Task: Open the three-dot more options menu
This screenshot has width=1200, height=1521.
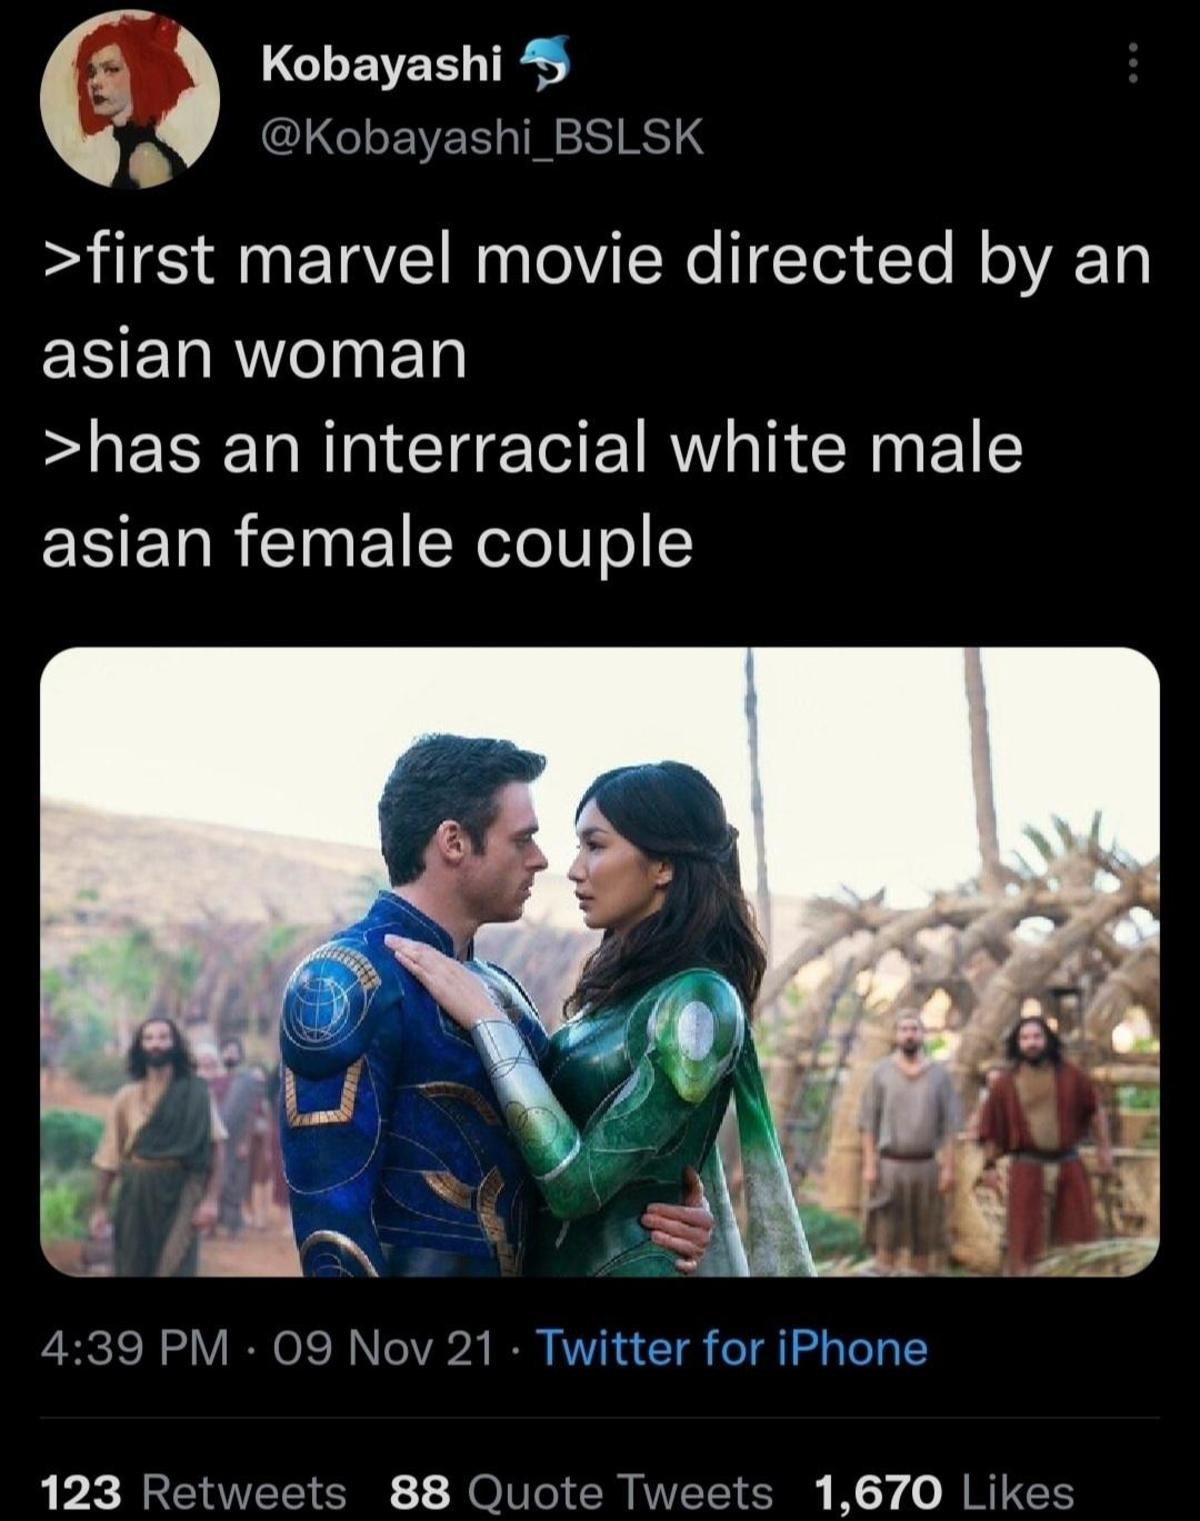Action: coord(1132,64)
